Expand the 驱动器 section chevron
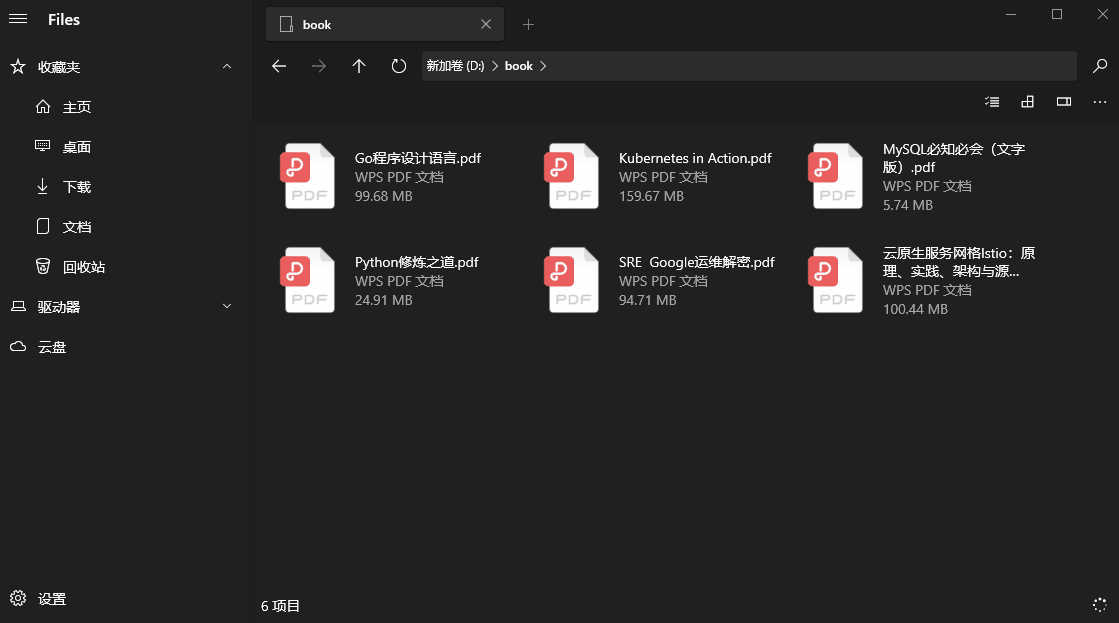 [x=227, y=306]
